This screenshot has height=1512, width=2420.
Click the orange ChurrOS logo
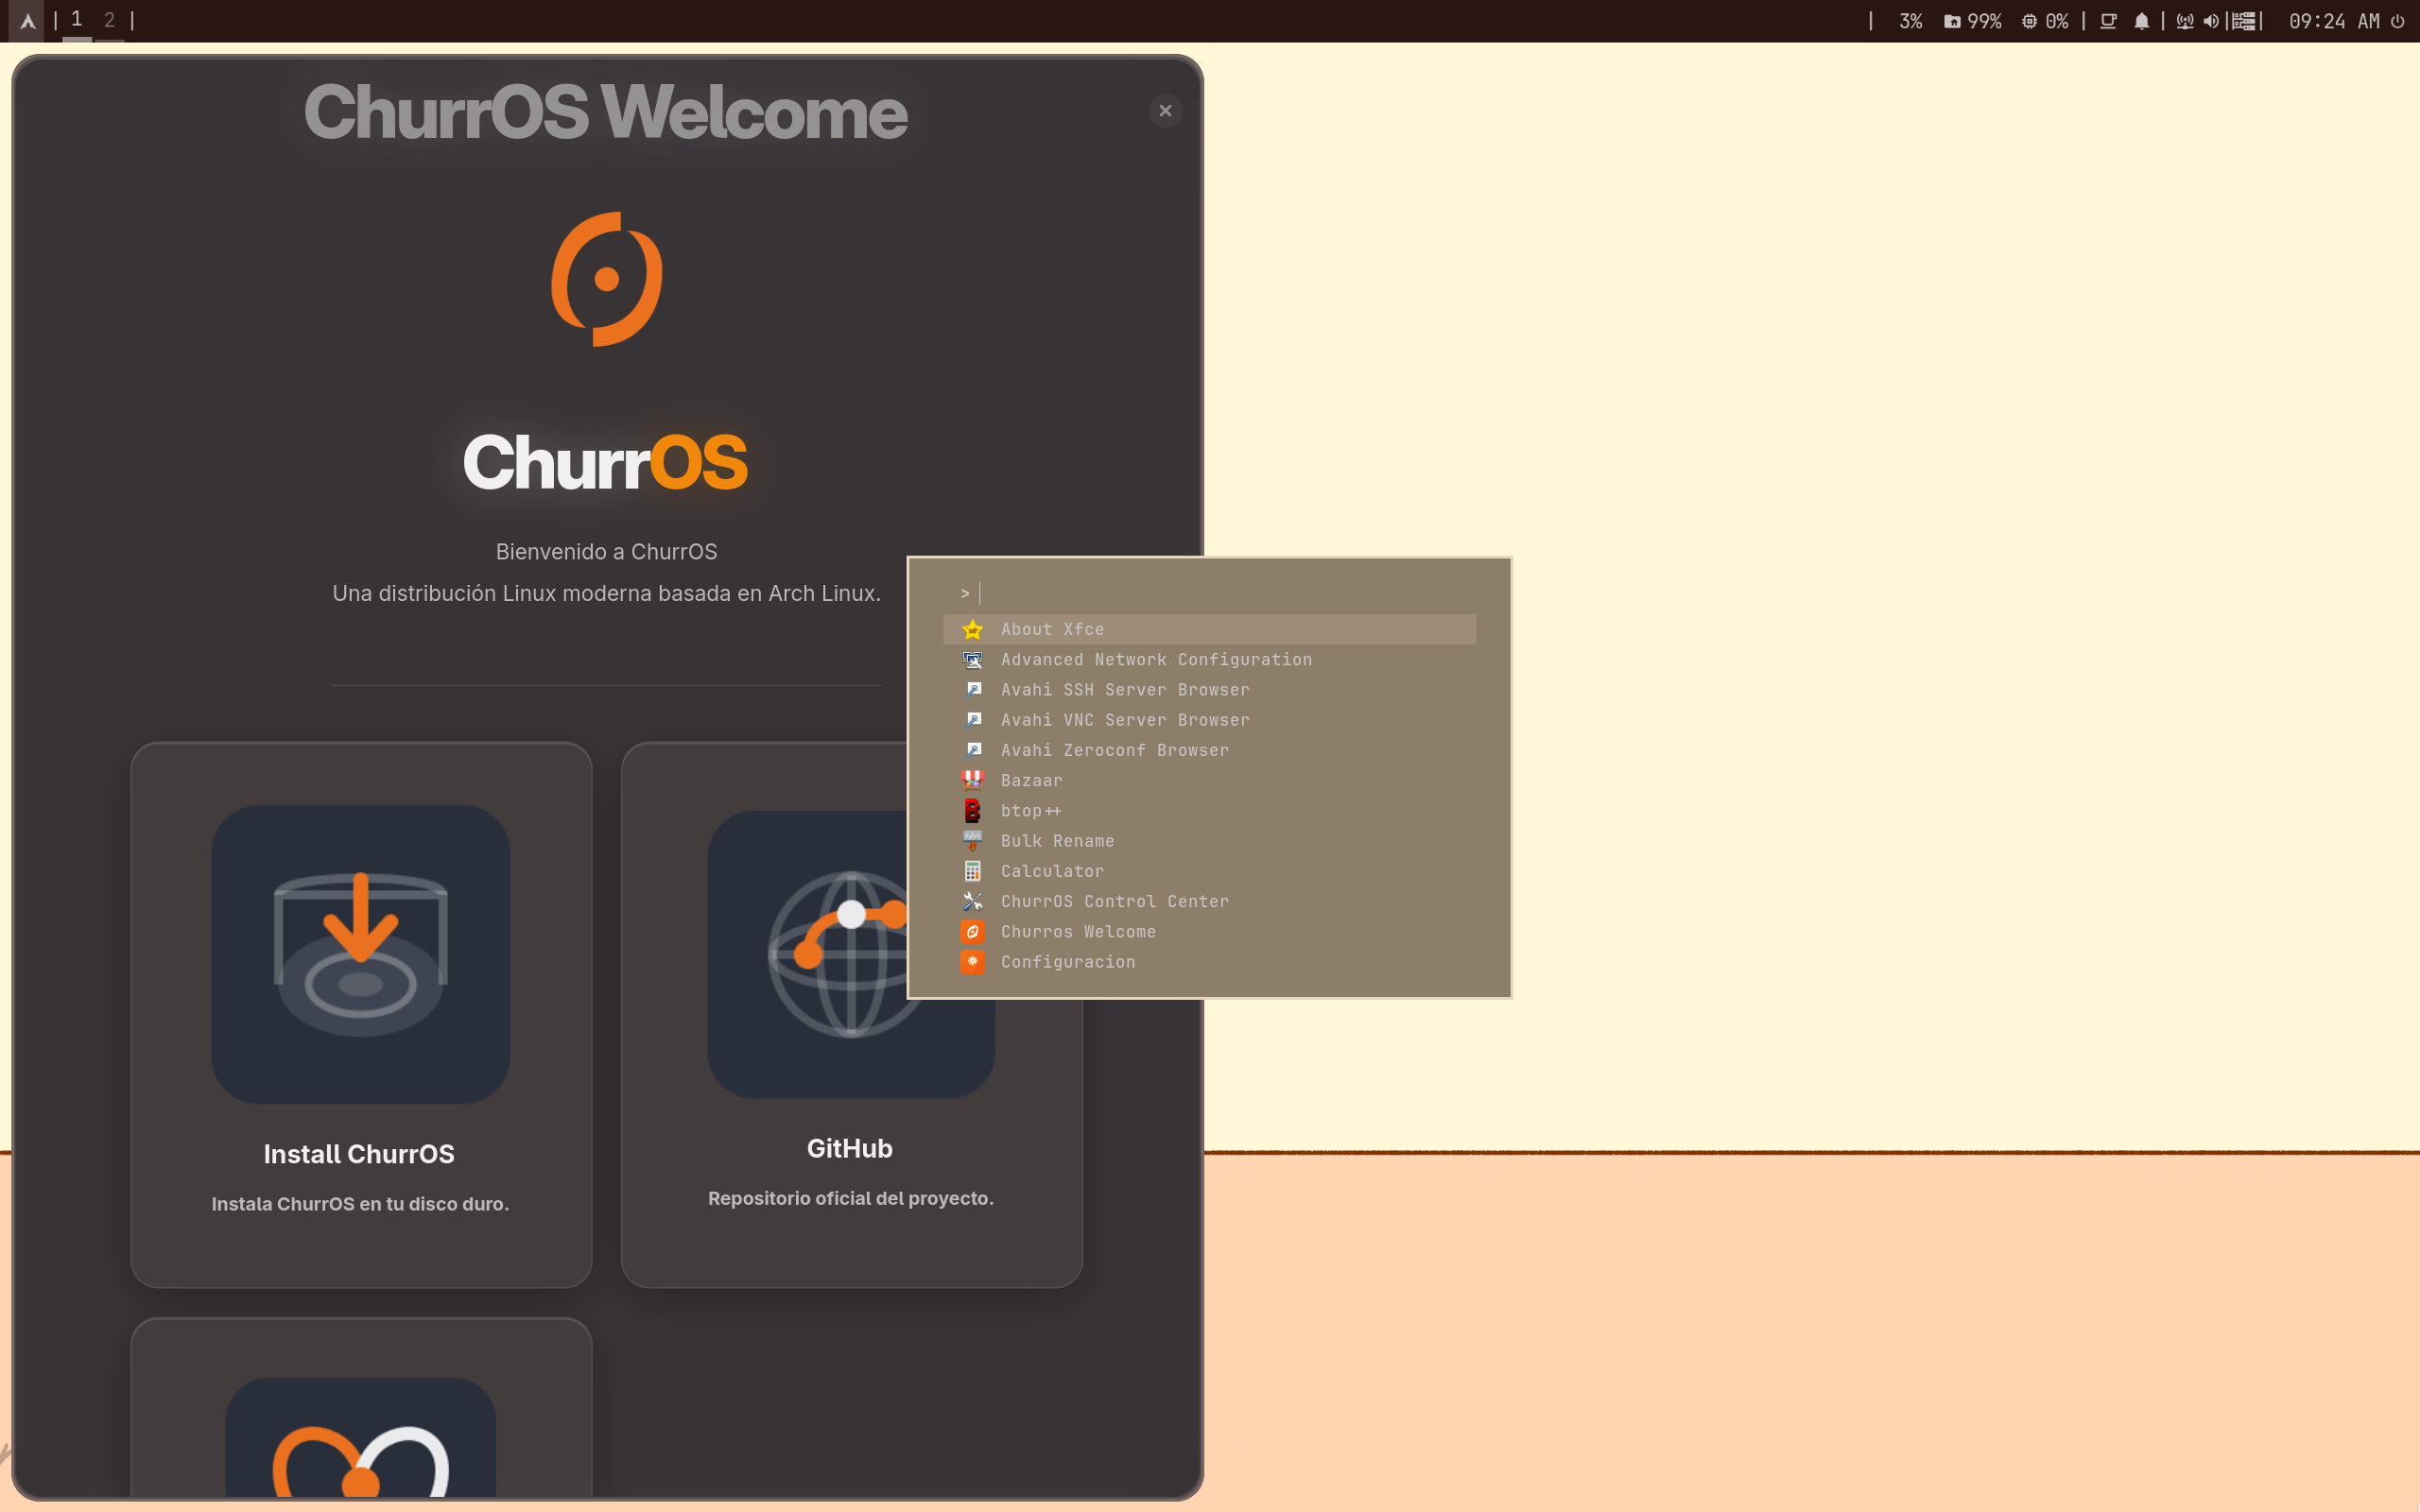pyautogui.click(x=607, y=279)
